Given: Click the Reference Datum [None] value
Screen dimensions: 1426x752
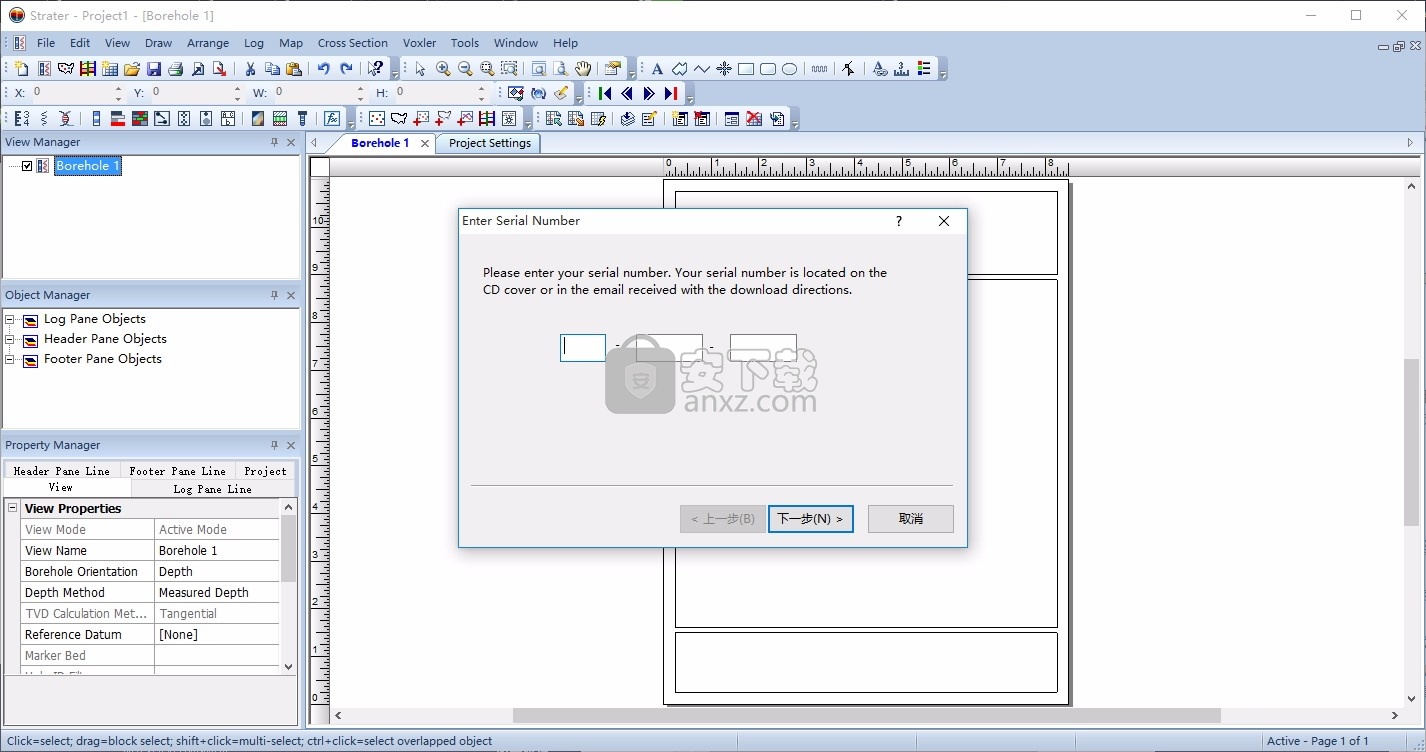Looking at the screenshot, I should [217, 635].
